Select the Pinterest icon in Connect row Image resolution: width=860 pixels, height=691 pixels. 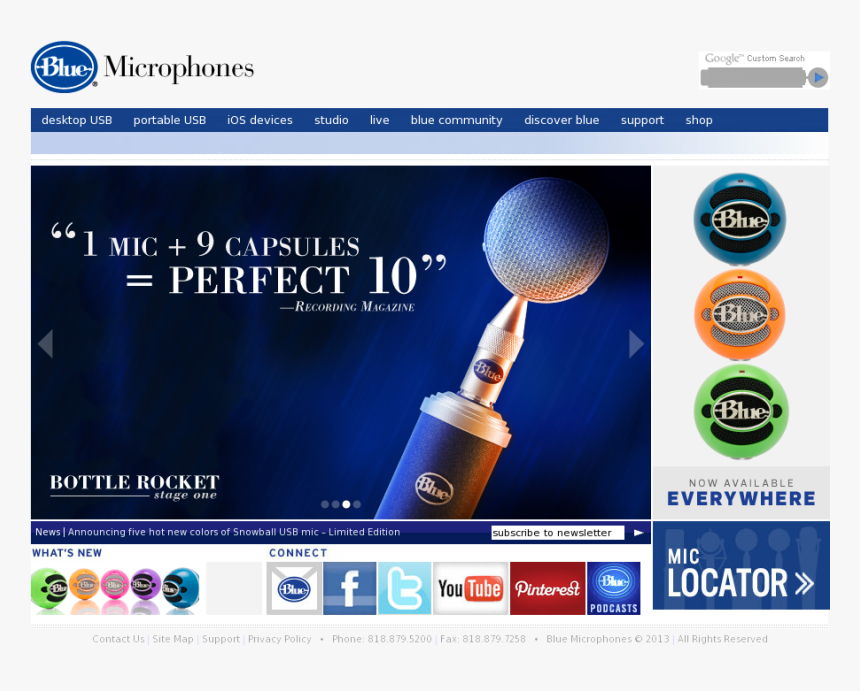[547, 587]
